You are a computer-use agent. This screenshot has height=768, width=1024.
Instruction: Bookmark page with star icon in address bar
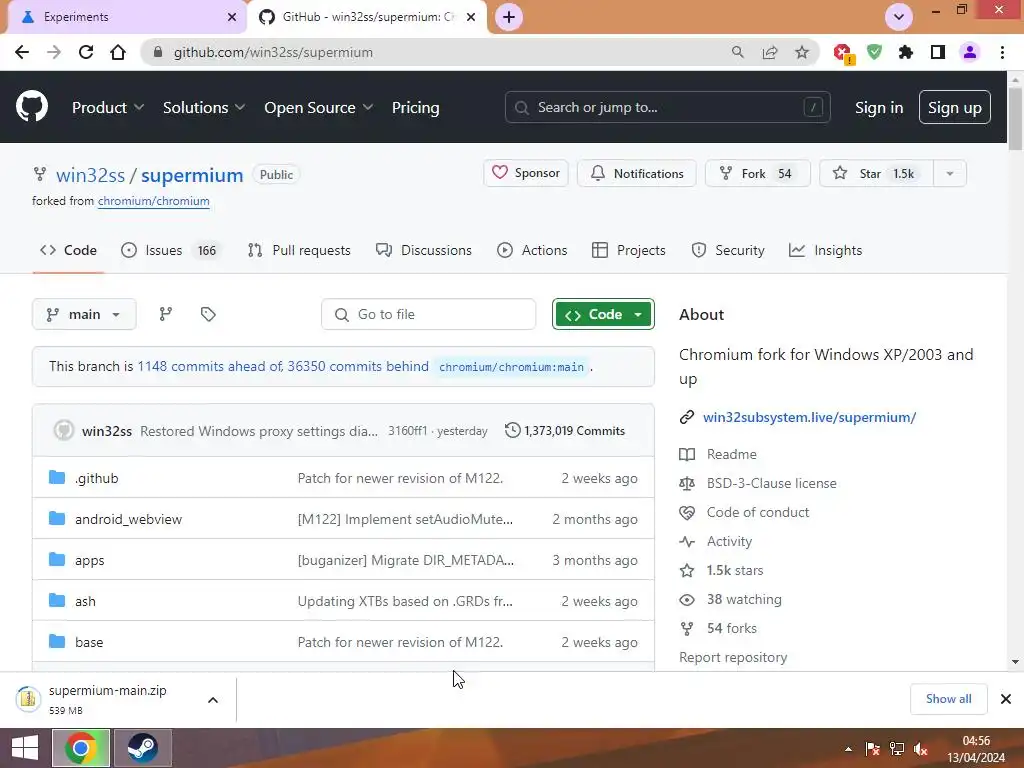pyautogui.click(x=802, y=52)
